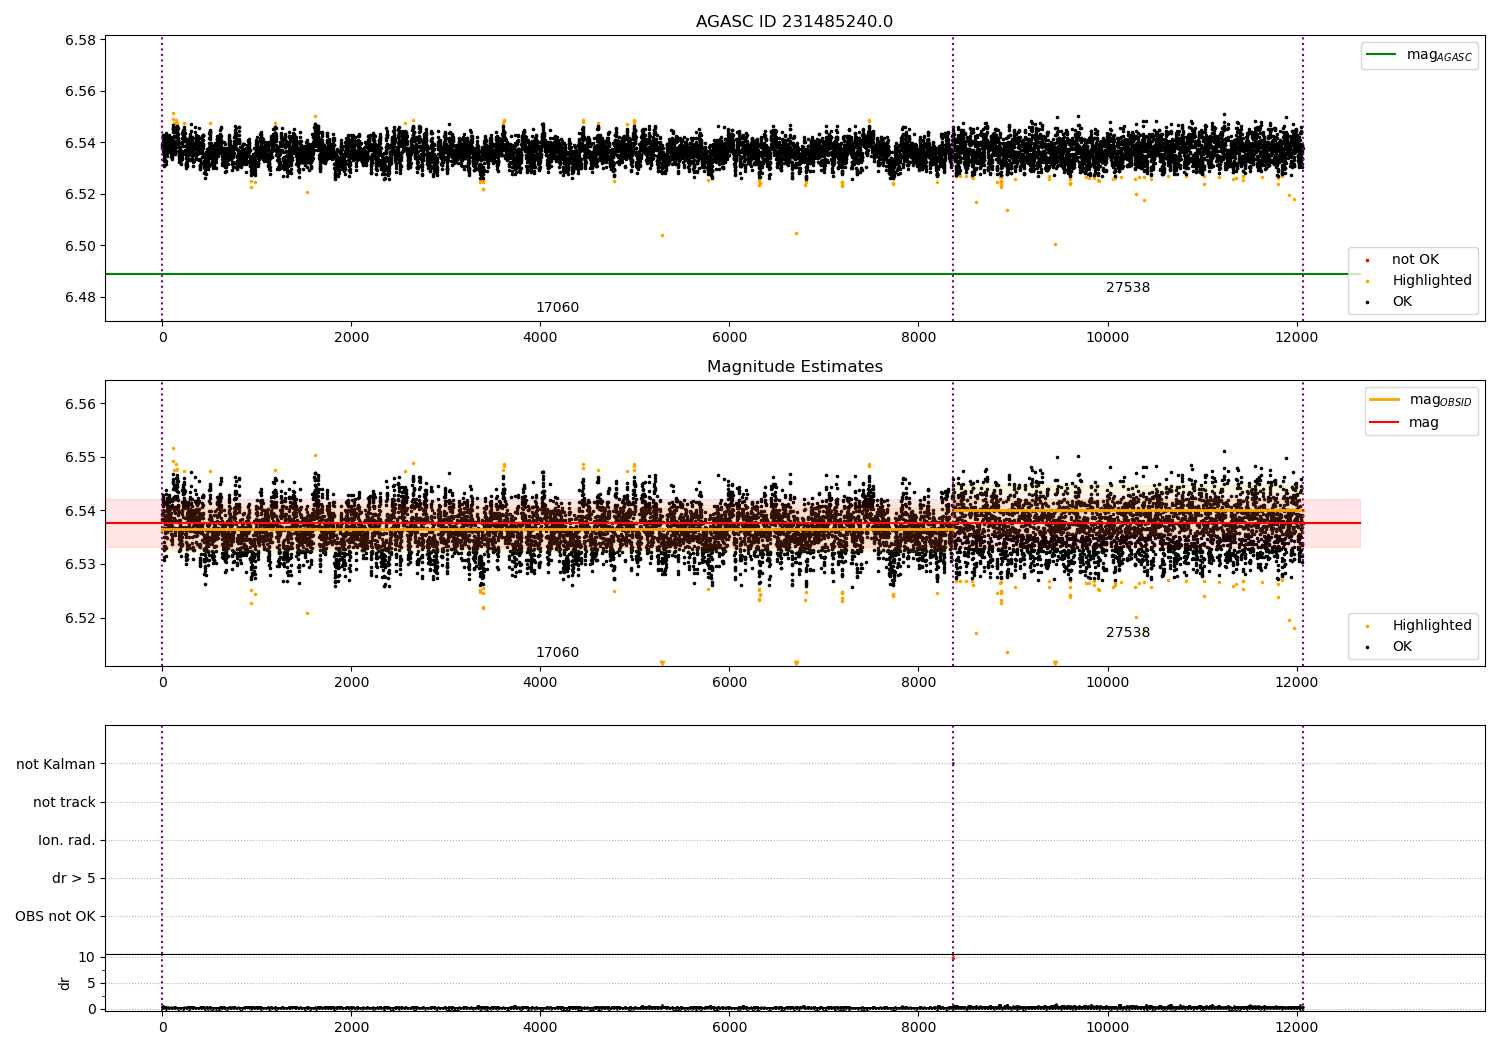Screen dimensions: 1500x1050
Task: Click the red 'not OK' legend marker
Action: [1367, 260]
